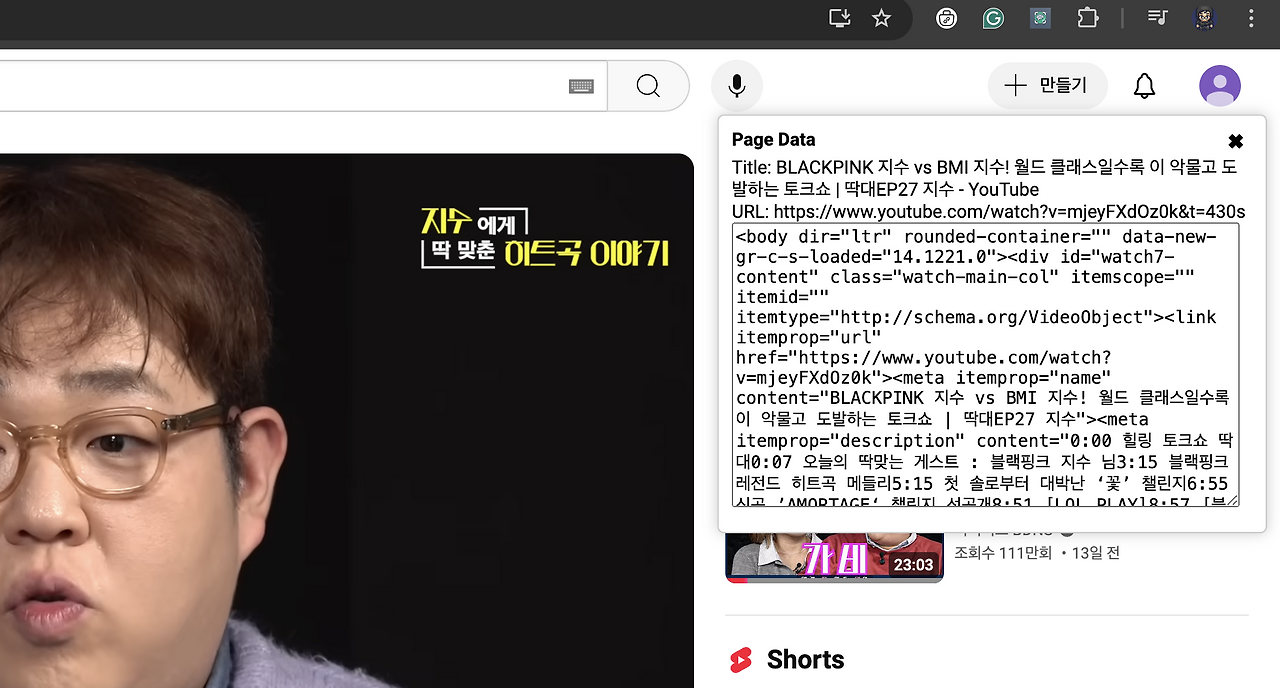Bookmark this page with the star icon
Image resolution: width=1280 pixels, height=688 pixels.
click(881, 18)
